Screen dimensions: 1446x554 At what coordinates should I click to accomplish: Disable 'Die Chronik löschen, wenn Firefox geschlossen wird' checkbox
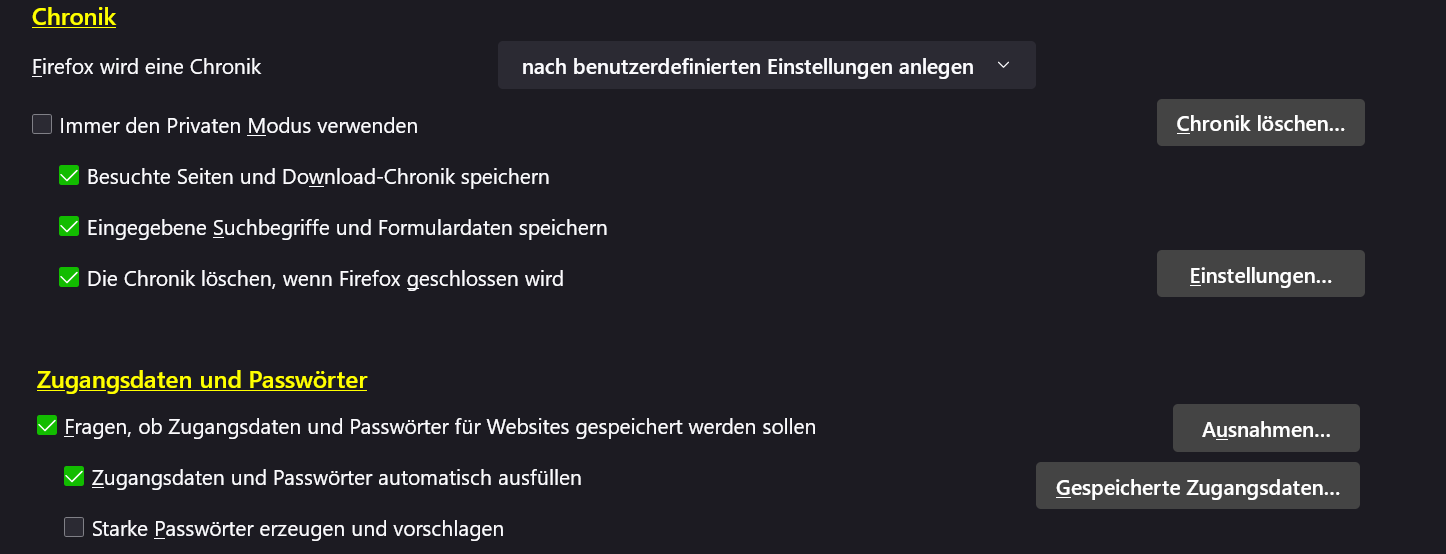coord(69,278)
